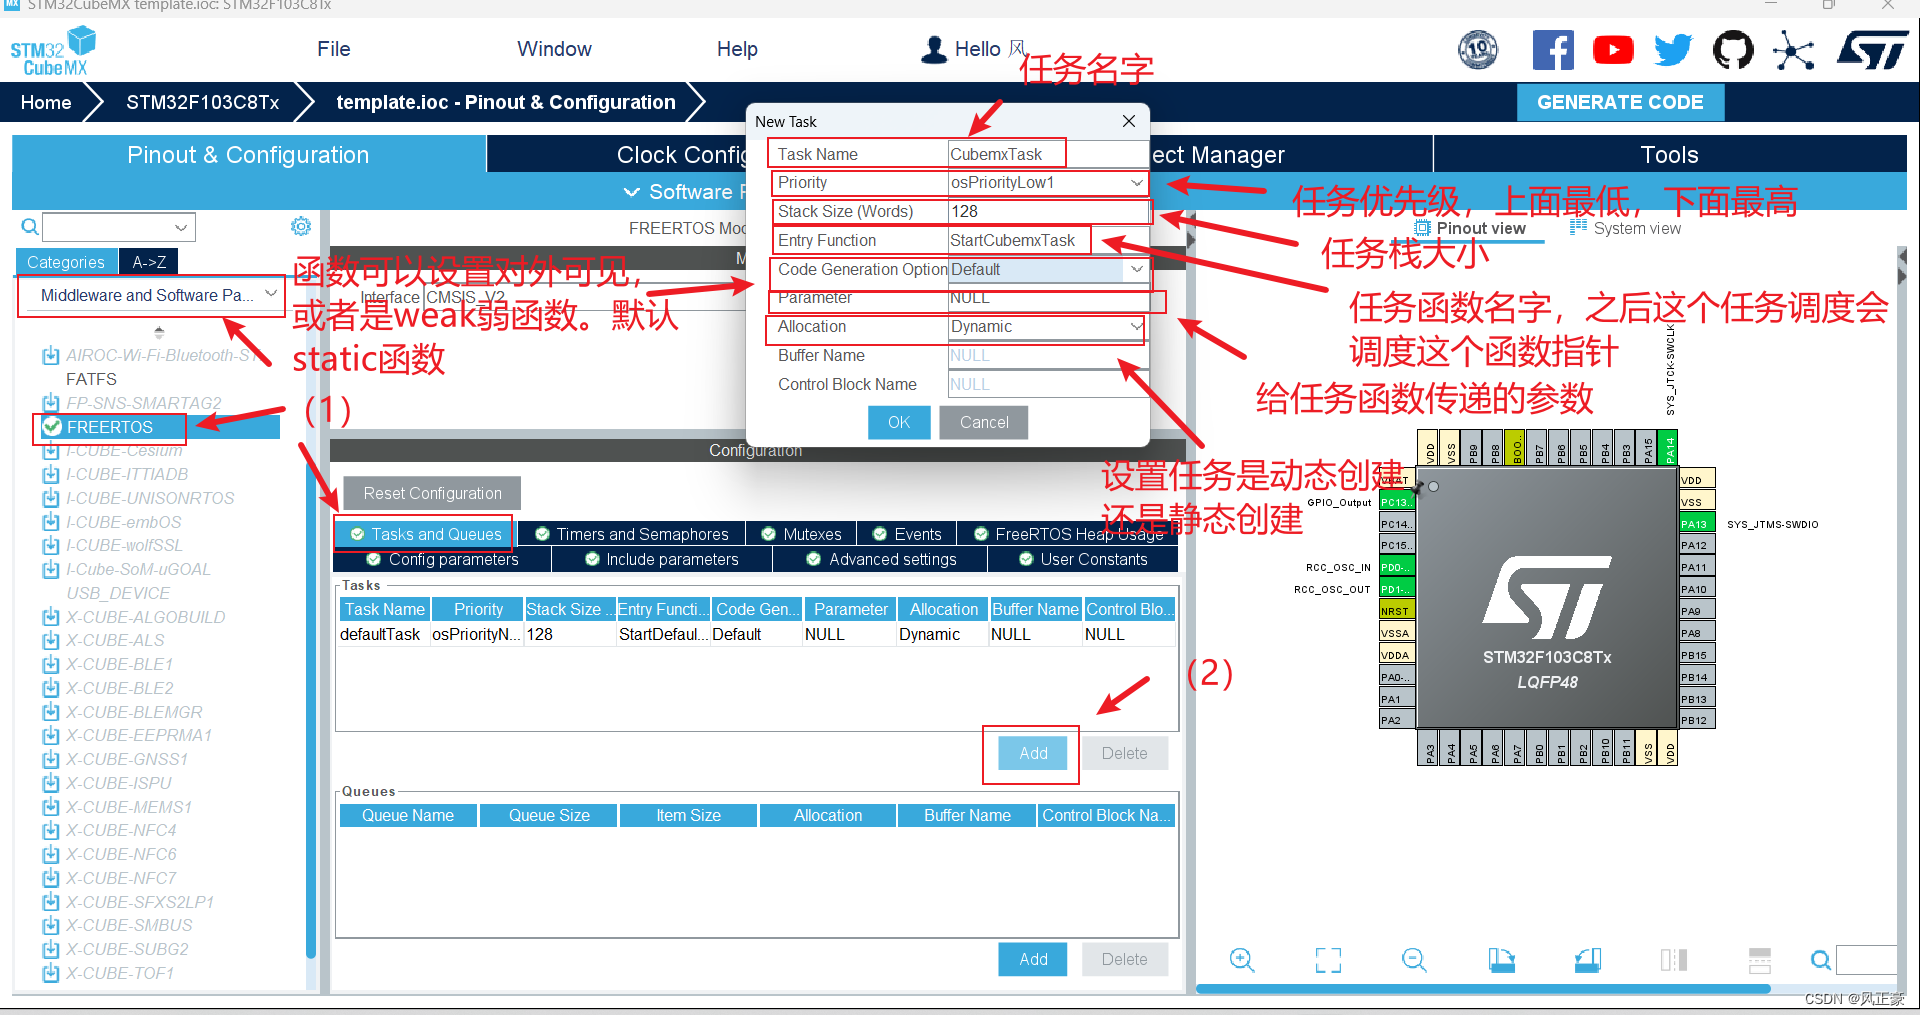
Task: Rotate the chip view clockwise
Action: [1503, 959]
